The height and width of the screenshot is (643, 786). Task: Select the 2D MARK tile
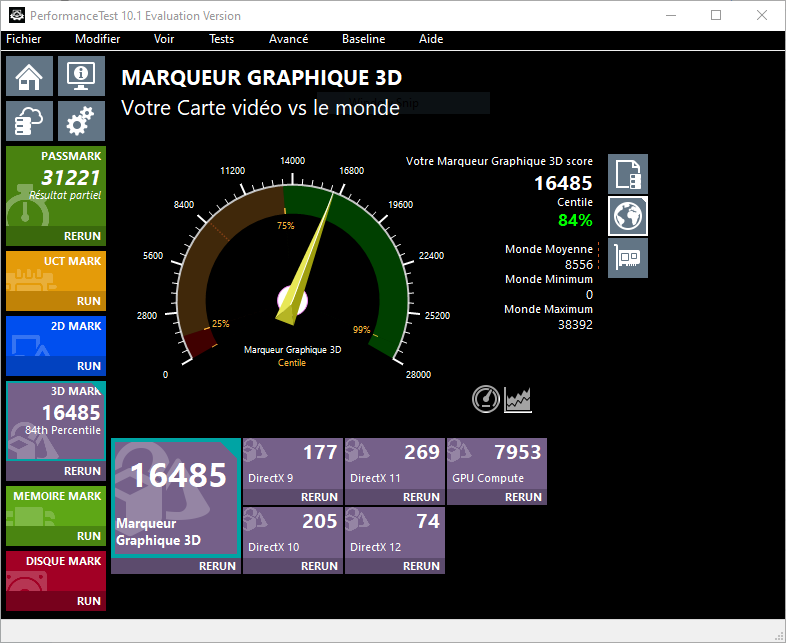point(56,336)
